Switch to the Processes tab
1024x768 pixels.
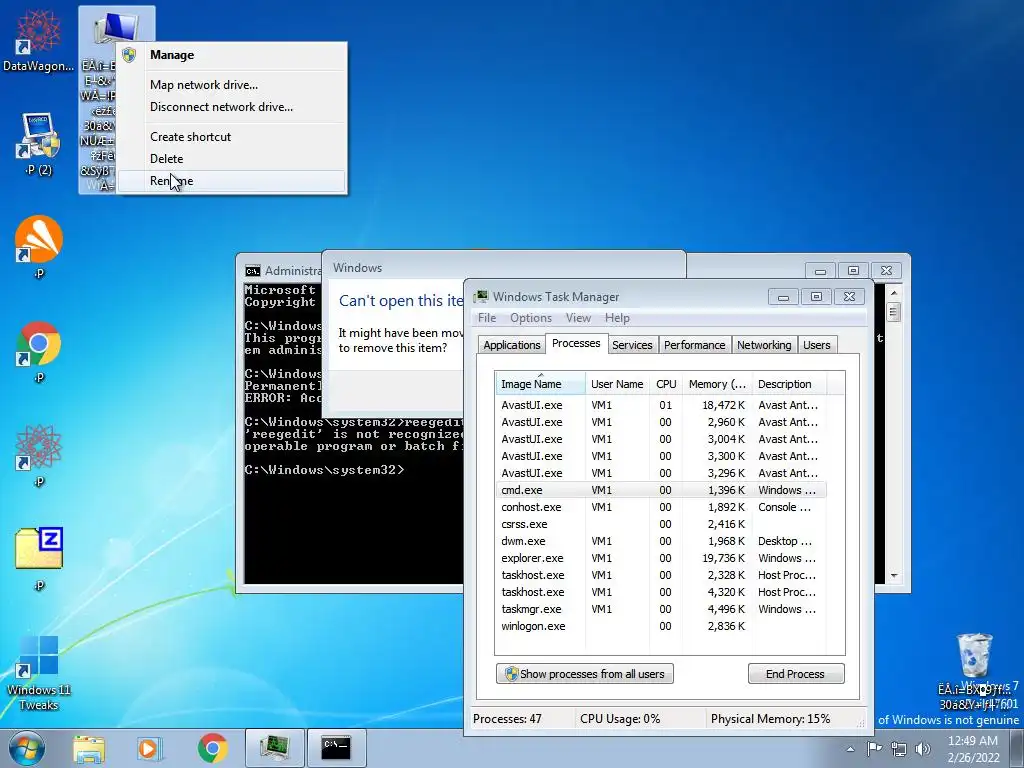(x=576, y=343)
